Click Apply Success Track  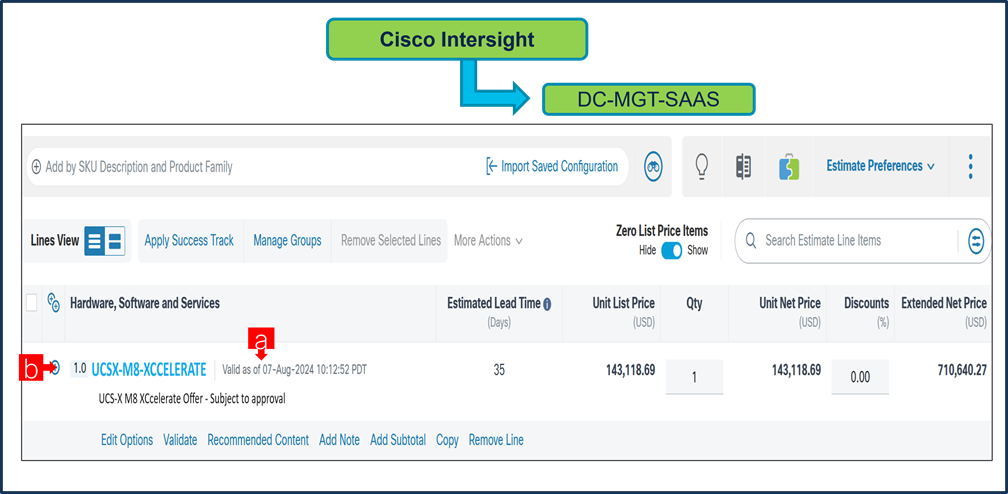189,241
